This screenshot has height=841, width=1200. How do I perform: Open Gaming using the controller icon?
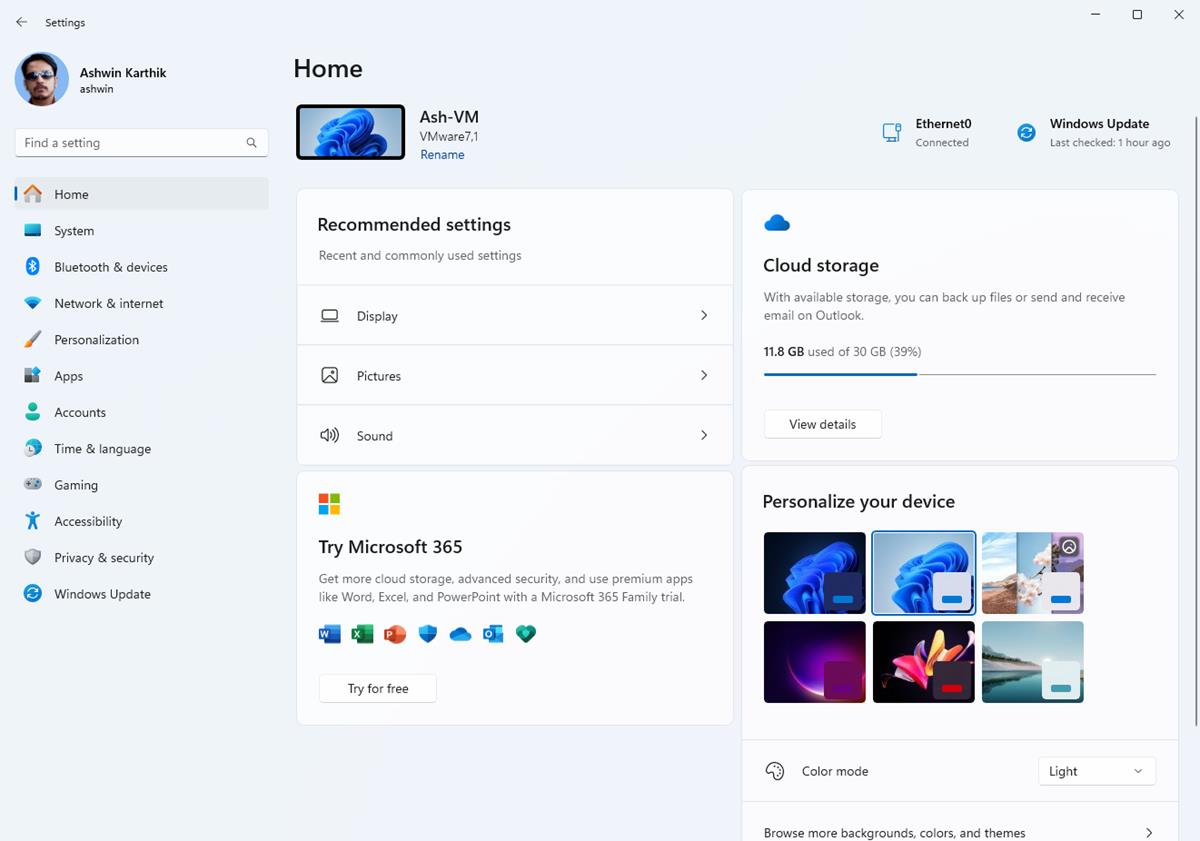point(31,485)
